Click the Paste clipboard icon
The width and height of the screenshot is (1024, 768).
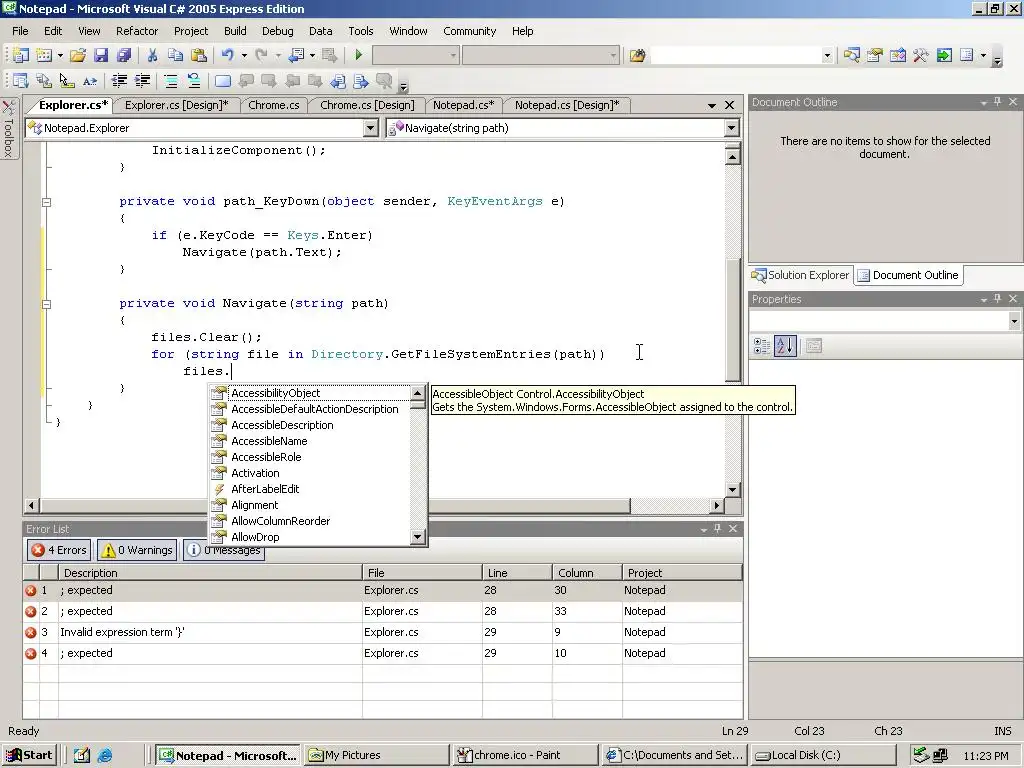click(x=199, y=56)
